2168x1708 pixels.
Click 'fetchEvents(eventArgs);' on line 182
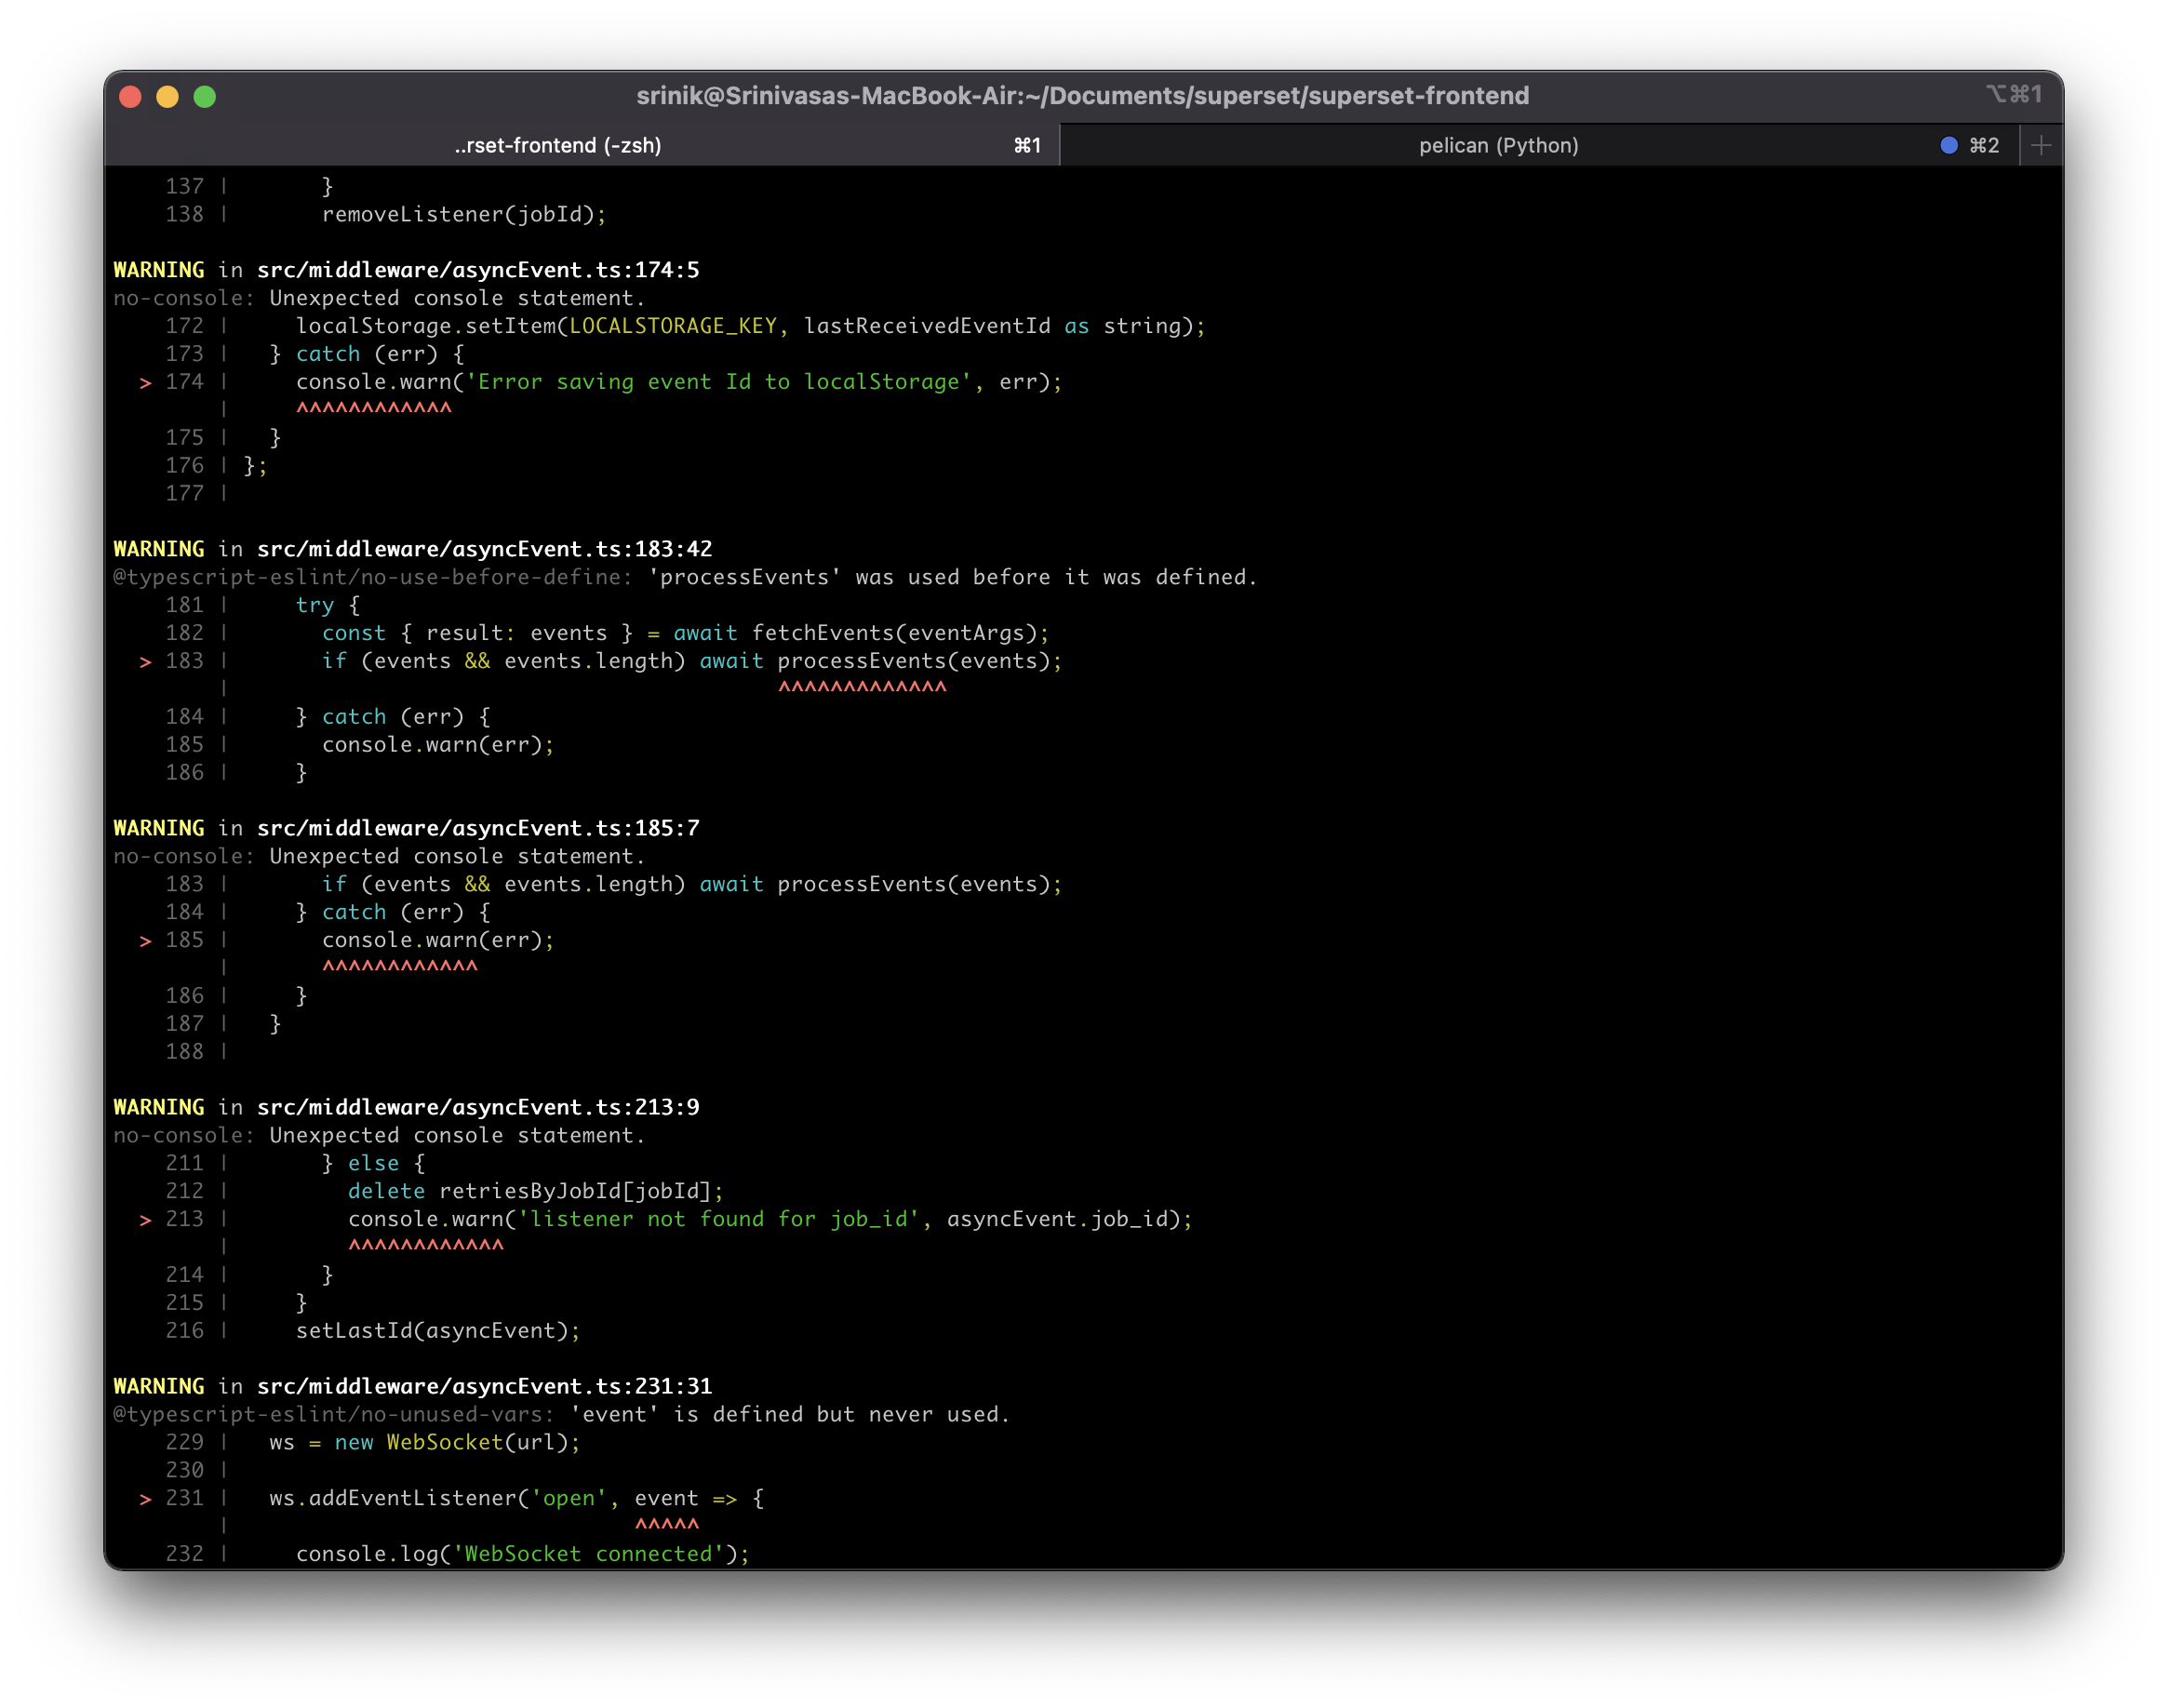tap(900, 633)
